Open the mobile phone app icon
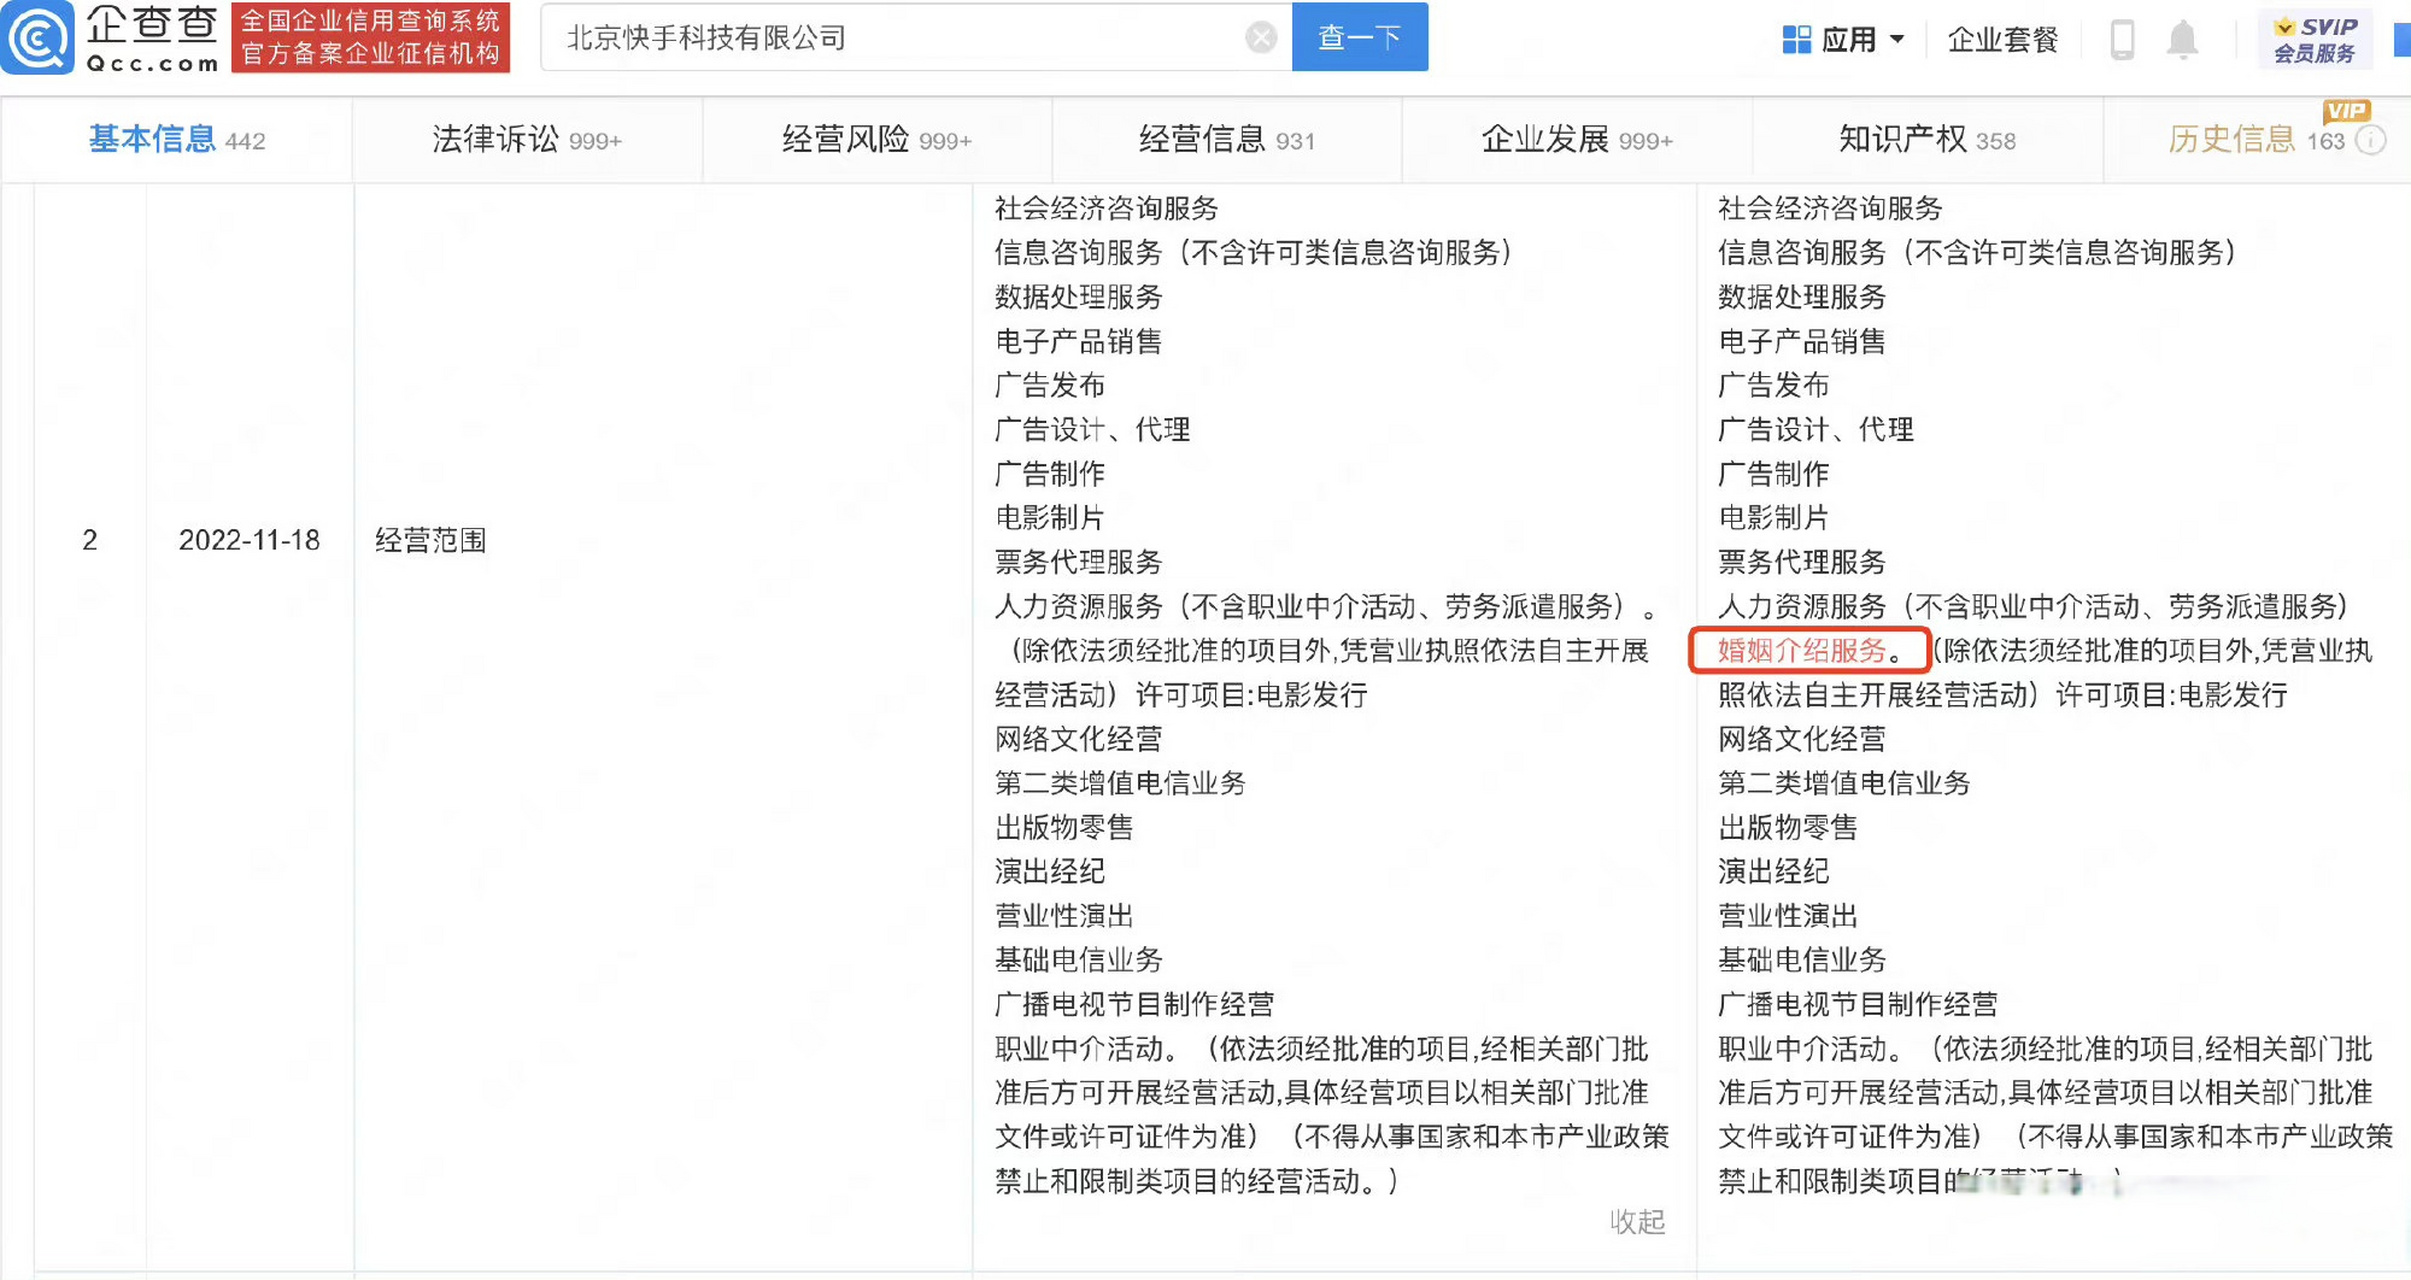This screenshot has height=1280, width=2411. [2122, 40]
